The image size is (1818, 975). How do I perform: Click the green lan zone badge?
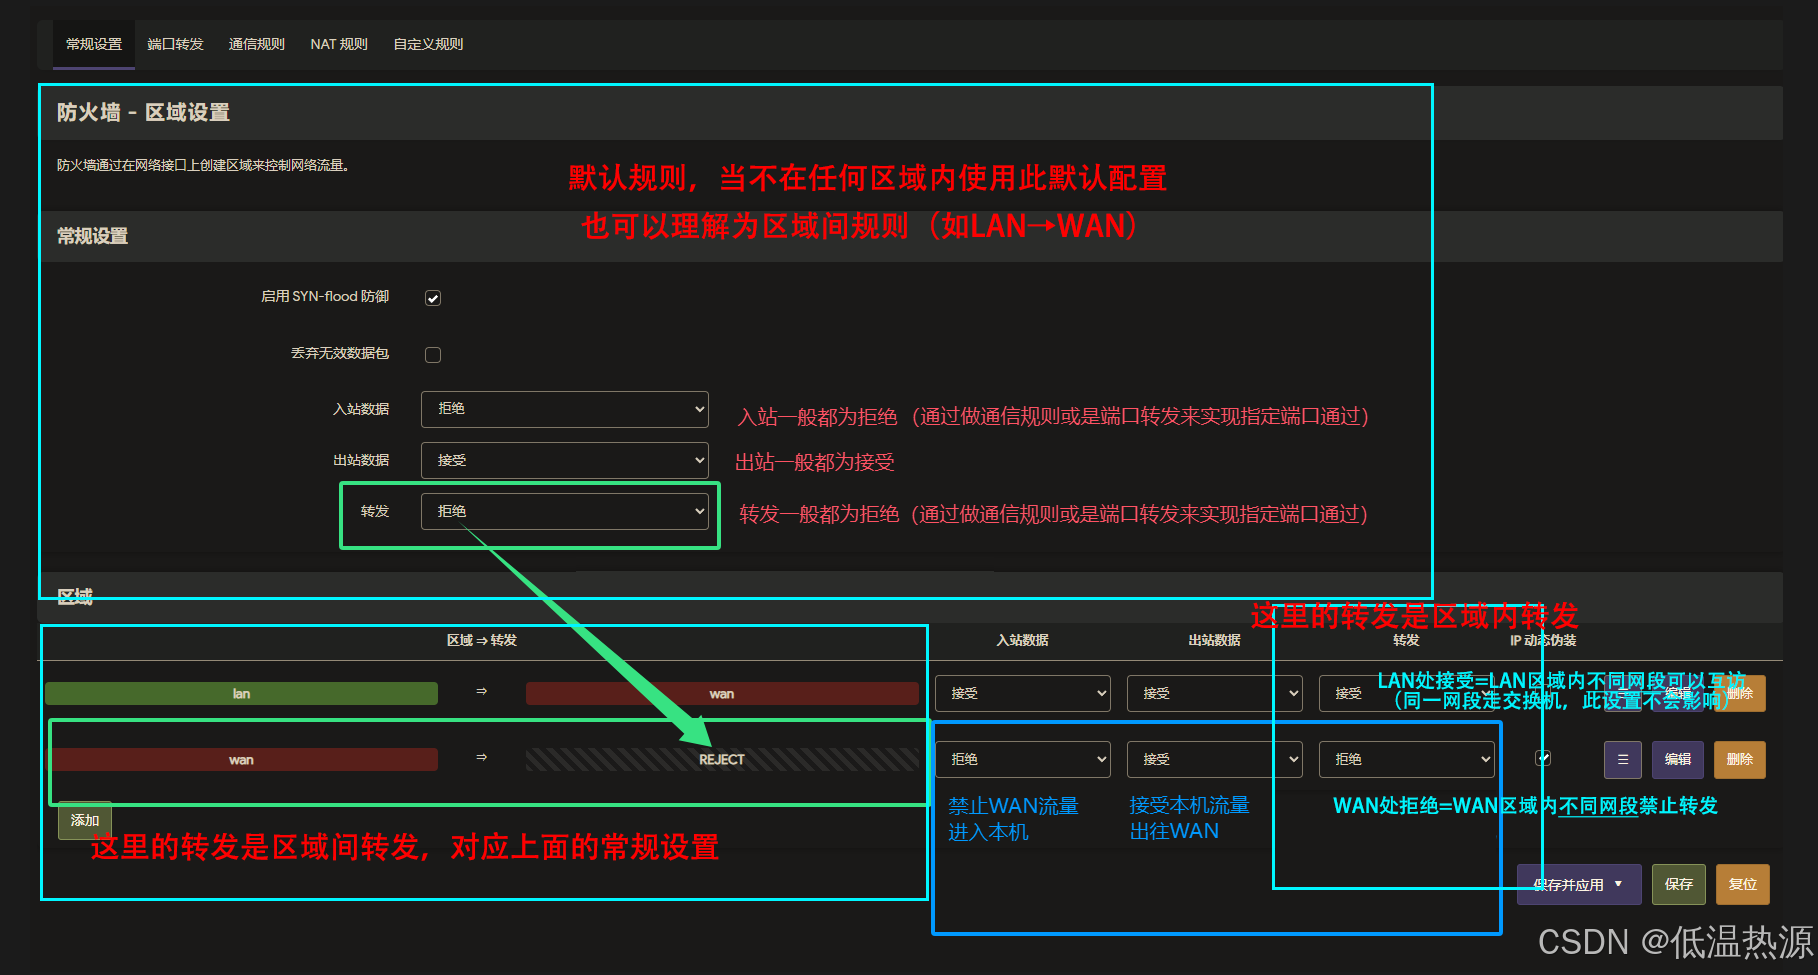241,694
